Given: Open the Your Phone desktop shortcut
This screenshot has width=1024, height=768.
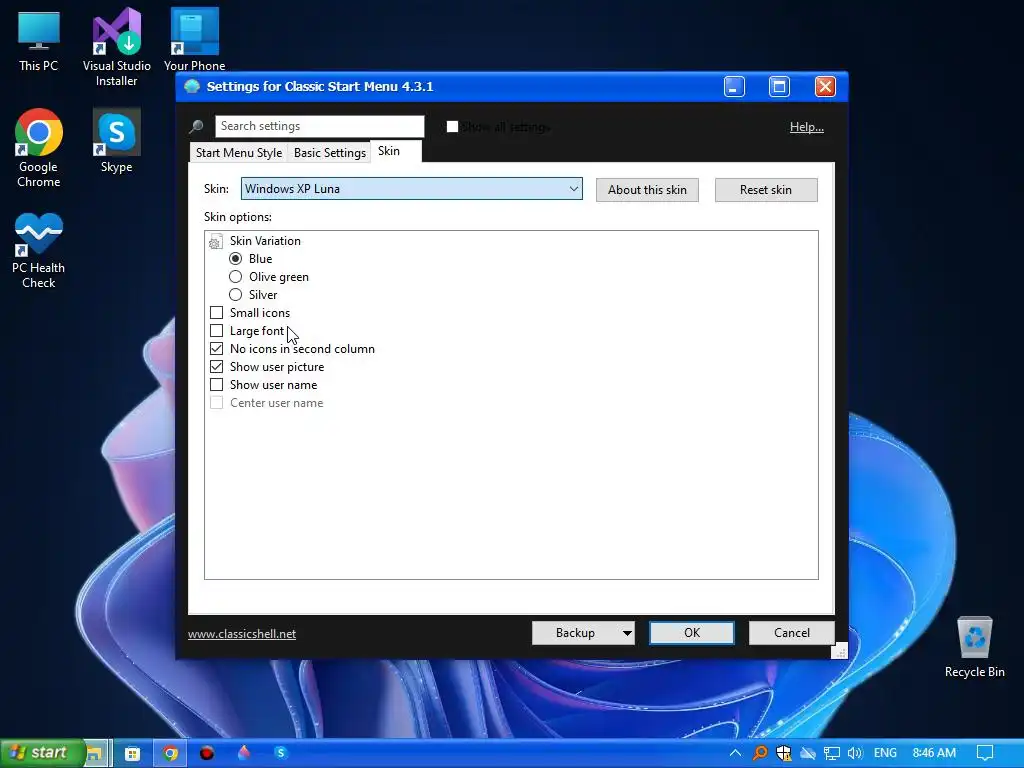Looking at the screenshot, I should [x=194, y=39].
